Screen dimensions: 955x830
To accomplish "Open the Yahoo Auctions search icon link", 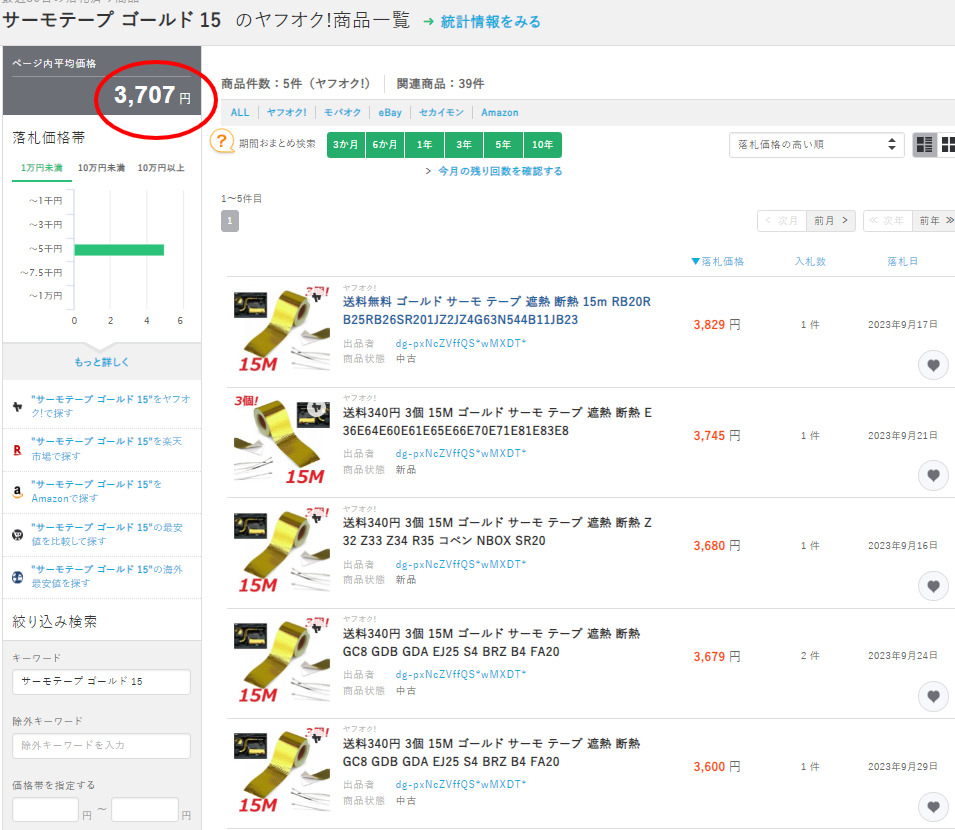I will (x=17, y=406).
